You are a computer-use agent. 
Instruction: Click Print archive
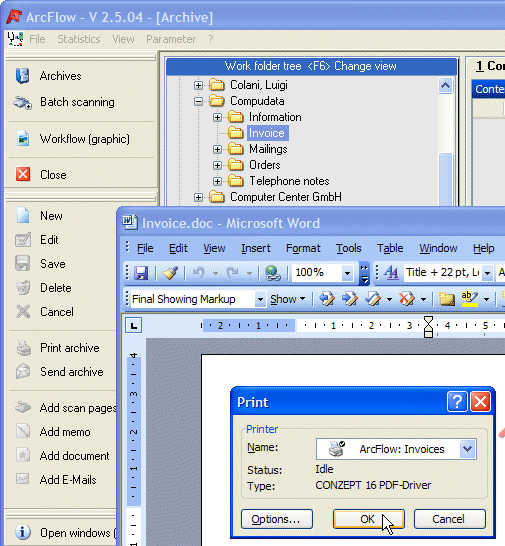[x=69, y=348]
